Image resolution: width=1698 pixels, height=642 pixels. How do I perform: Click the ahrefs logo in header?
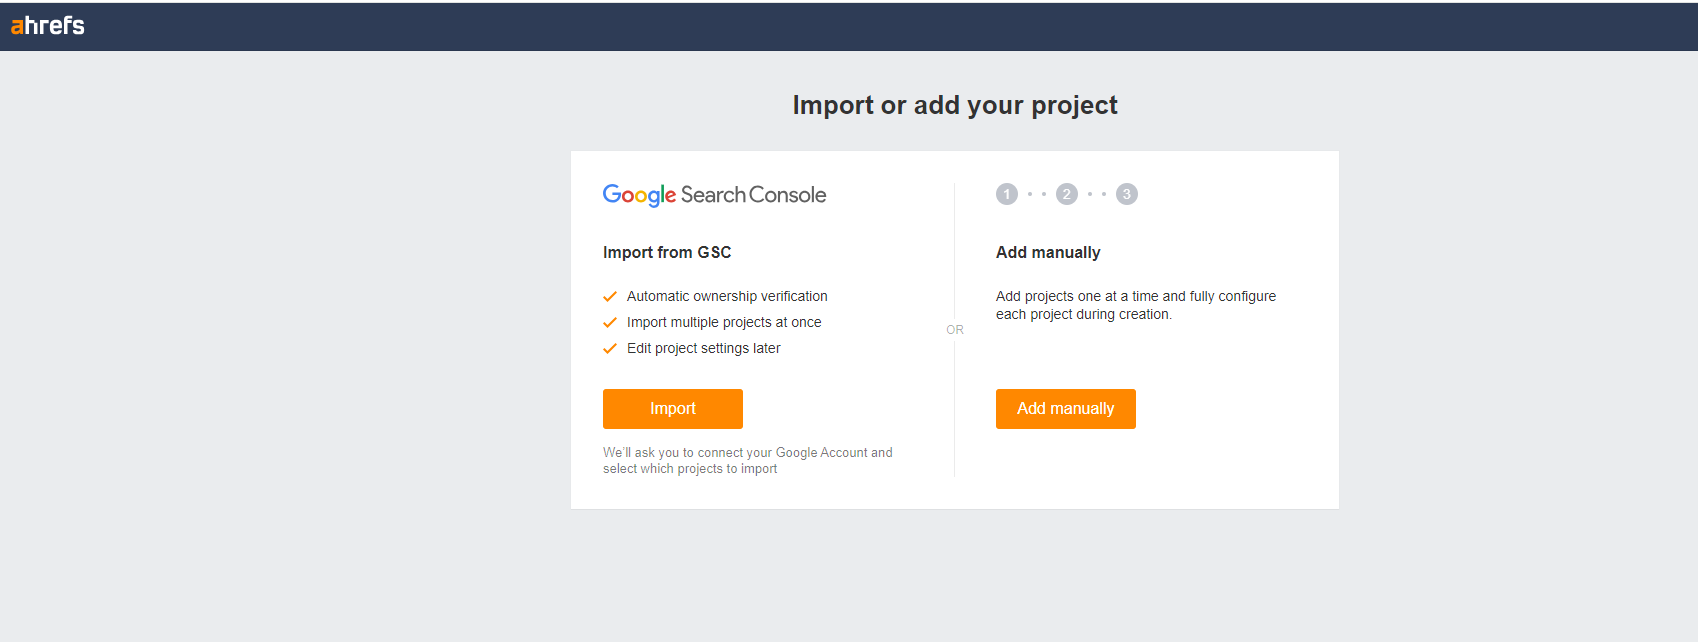click(47, 26)
